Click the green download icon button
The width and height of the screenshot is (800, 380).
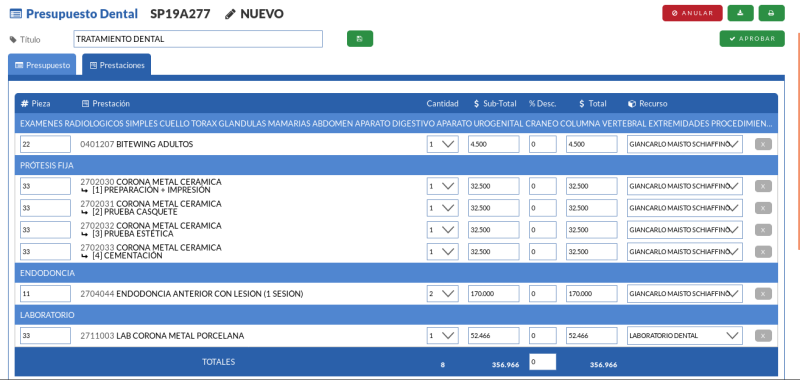click(740, 13)
